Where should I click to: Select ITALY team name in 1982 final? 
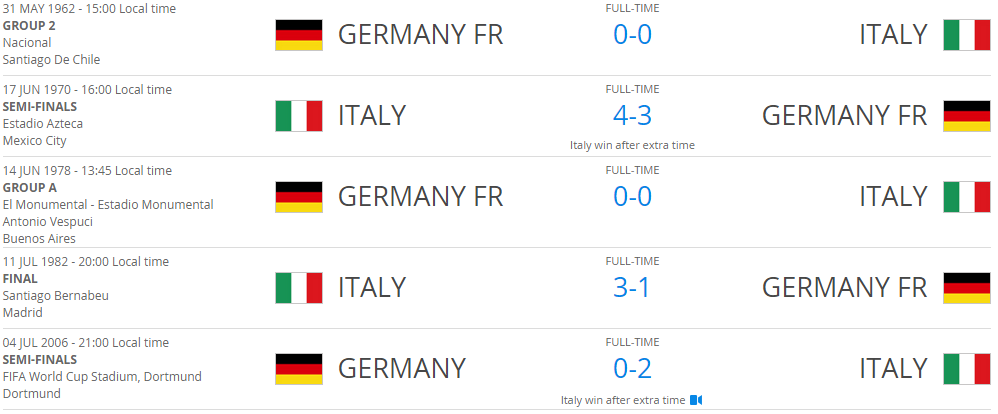pos(372,287)
